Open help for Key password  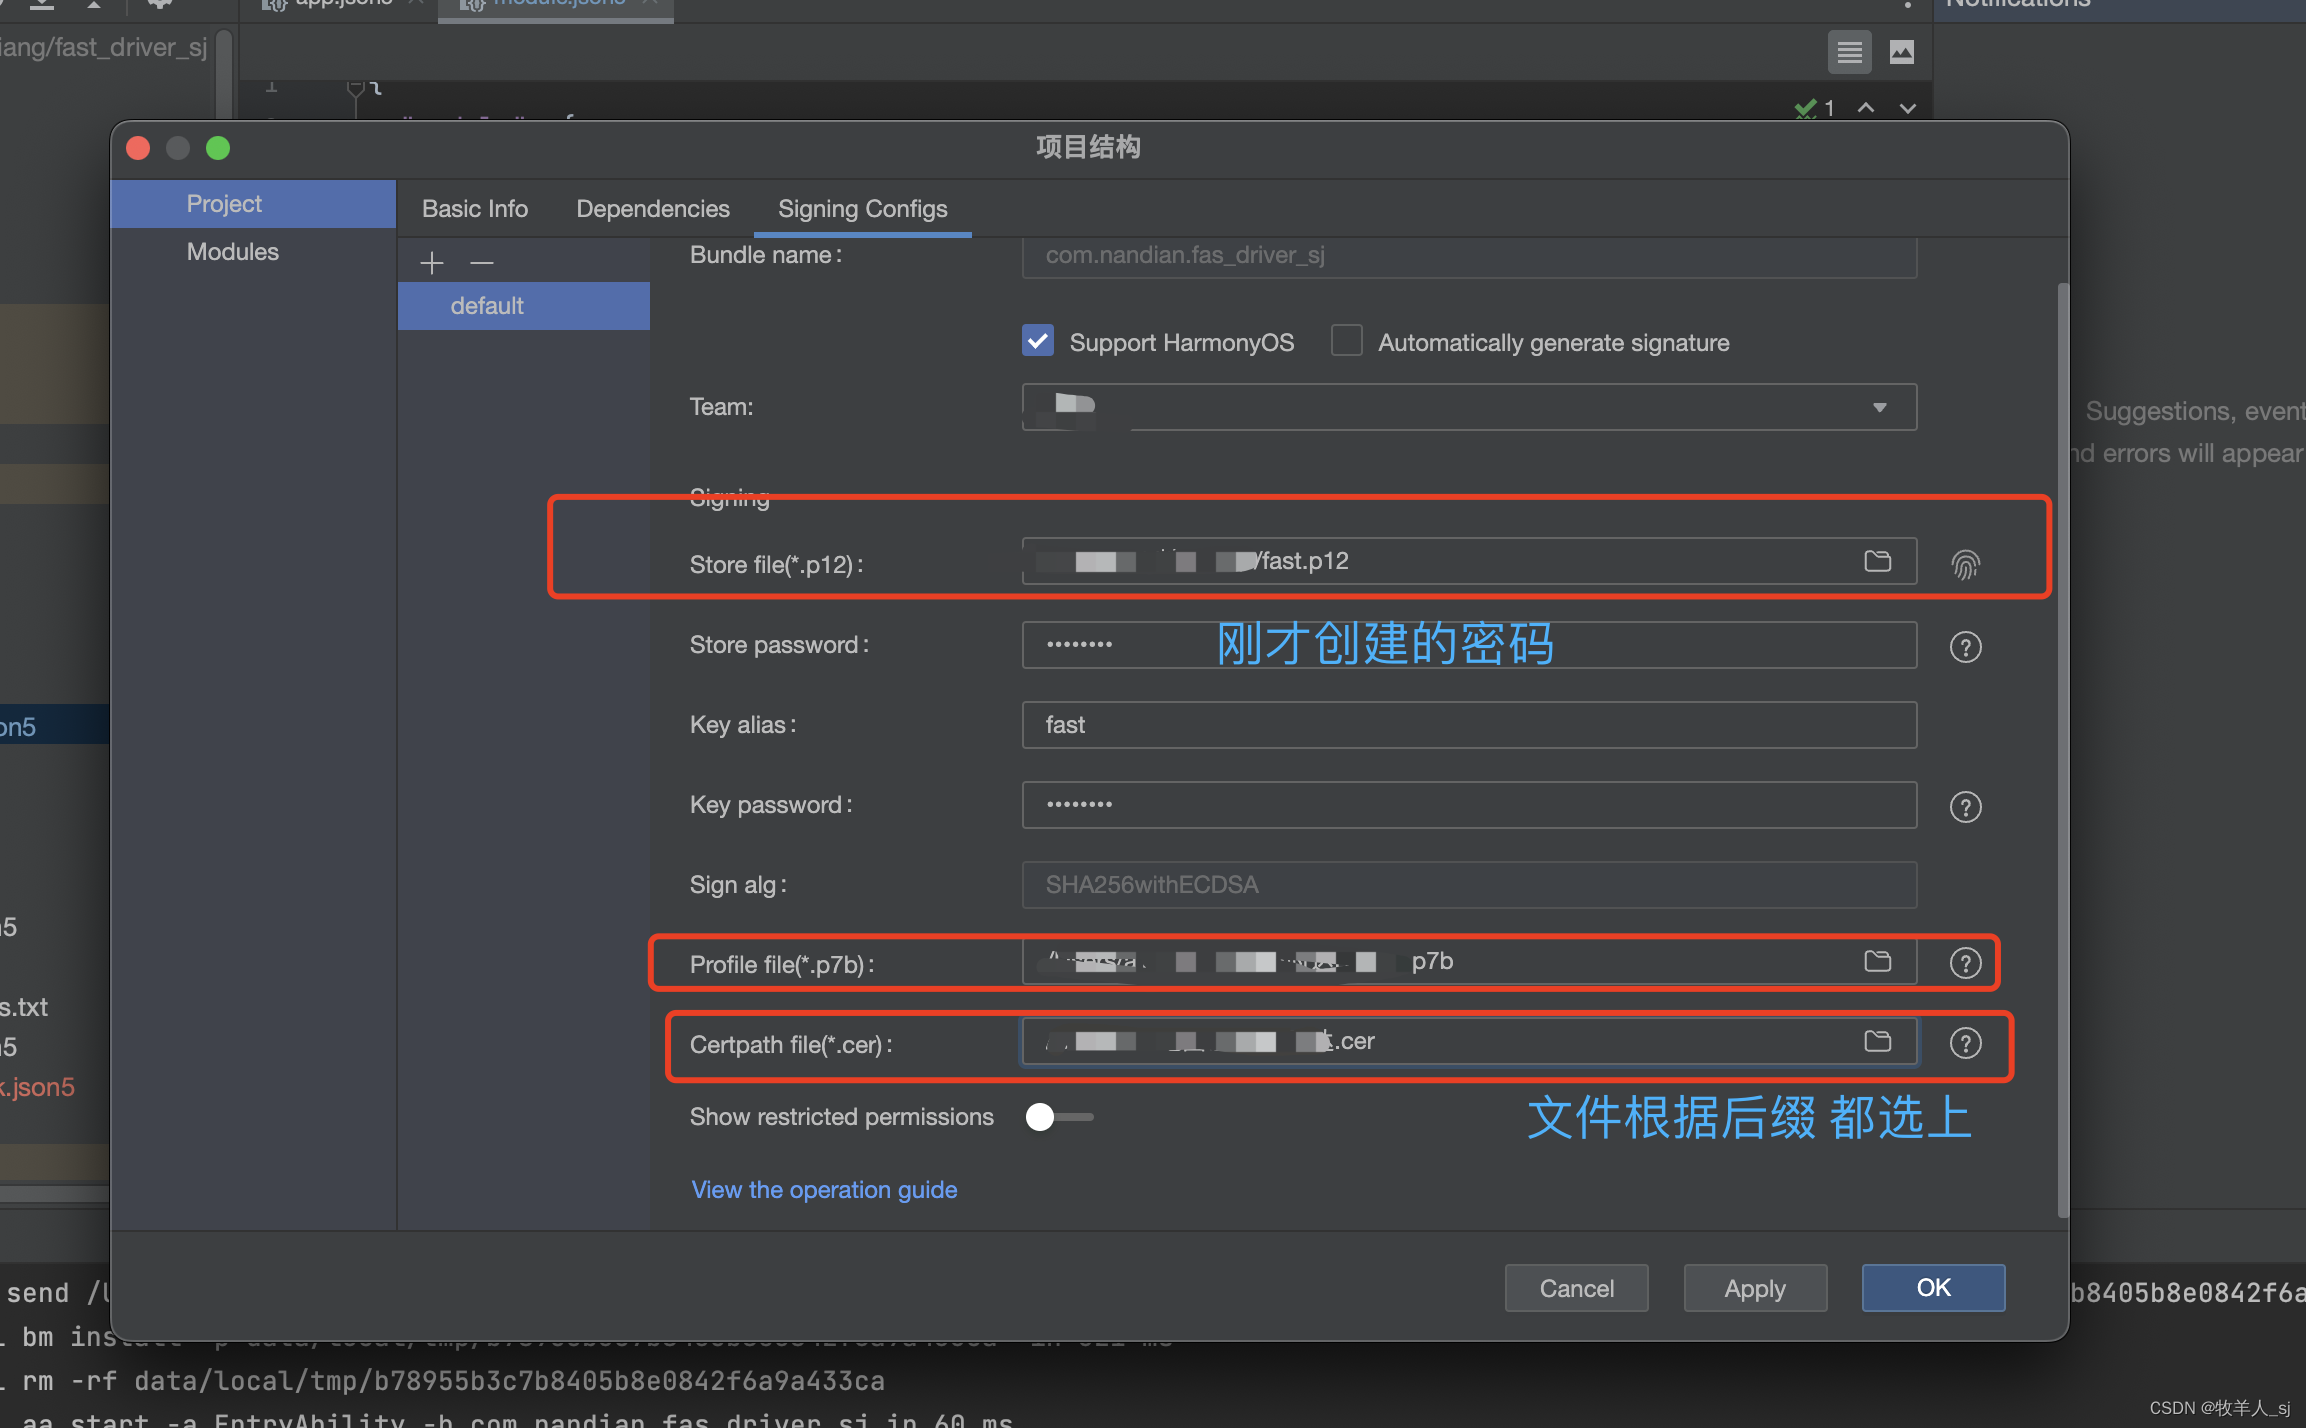1965,807
